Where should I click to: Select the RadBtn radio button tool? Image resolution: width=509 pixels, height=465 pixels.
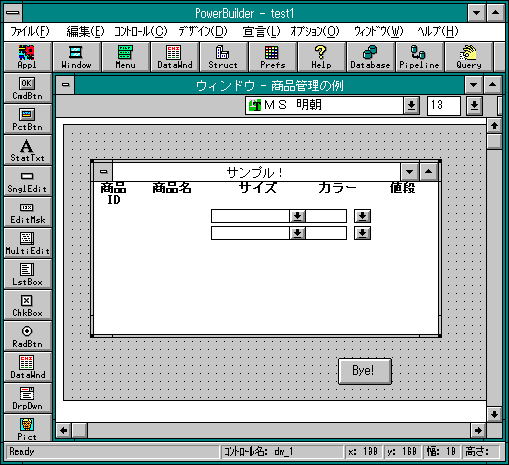click(28, 336)
